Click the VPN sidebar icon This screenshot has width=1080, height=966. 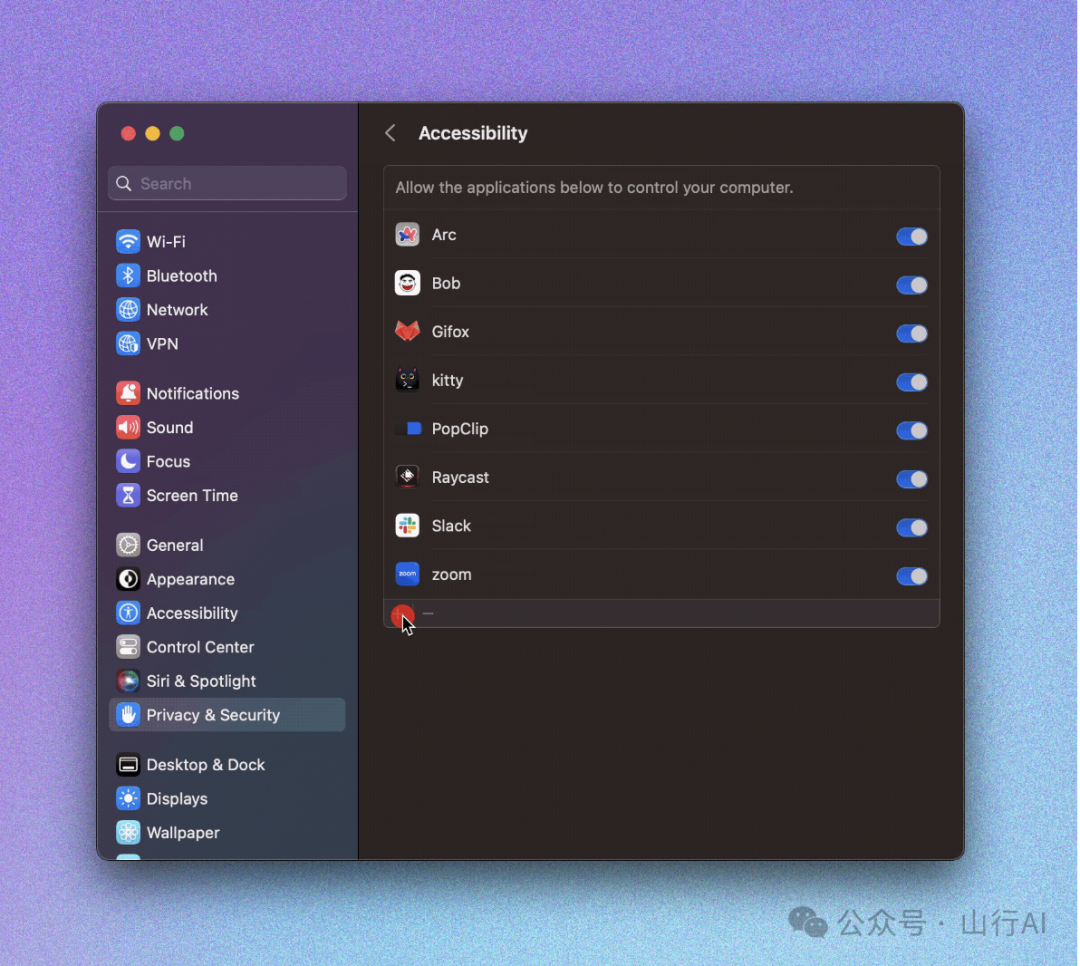click(128, 344)
